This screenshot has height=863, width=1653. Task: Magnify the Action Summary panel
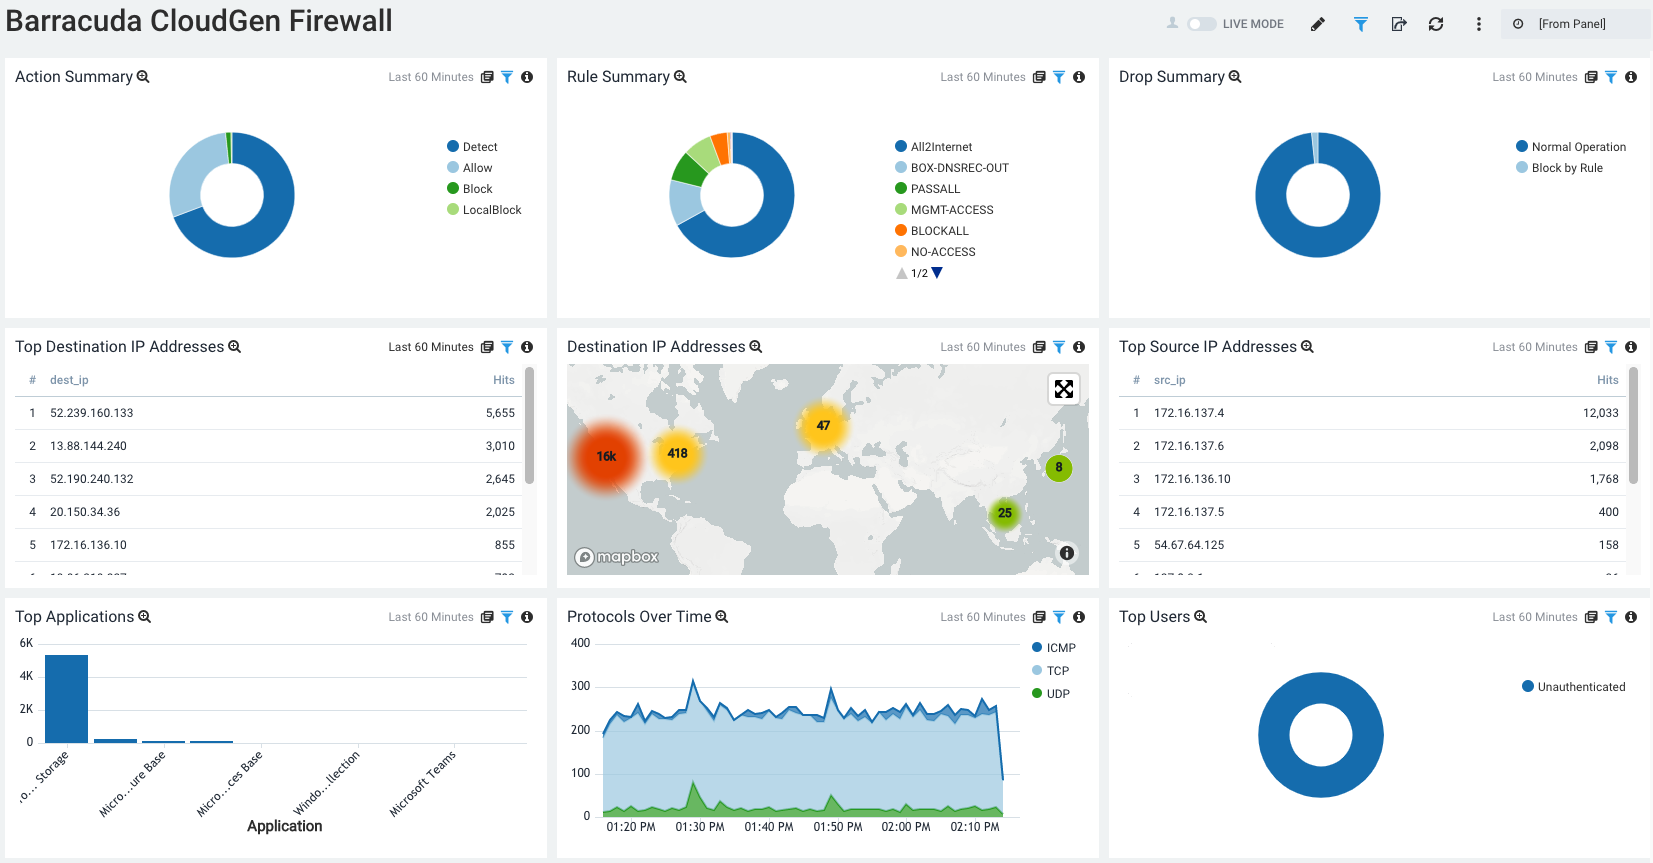click(x=143, y=77)
